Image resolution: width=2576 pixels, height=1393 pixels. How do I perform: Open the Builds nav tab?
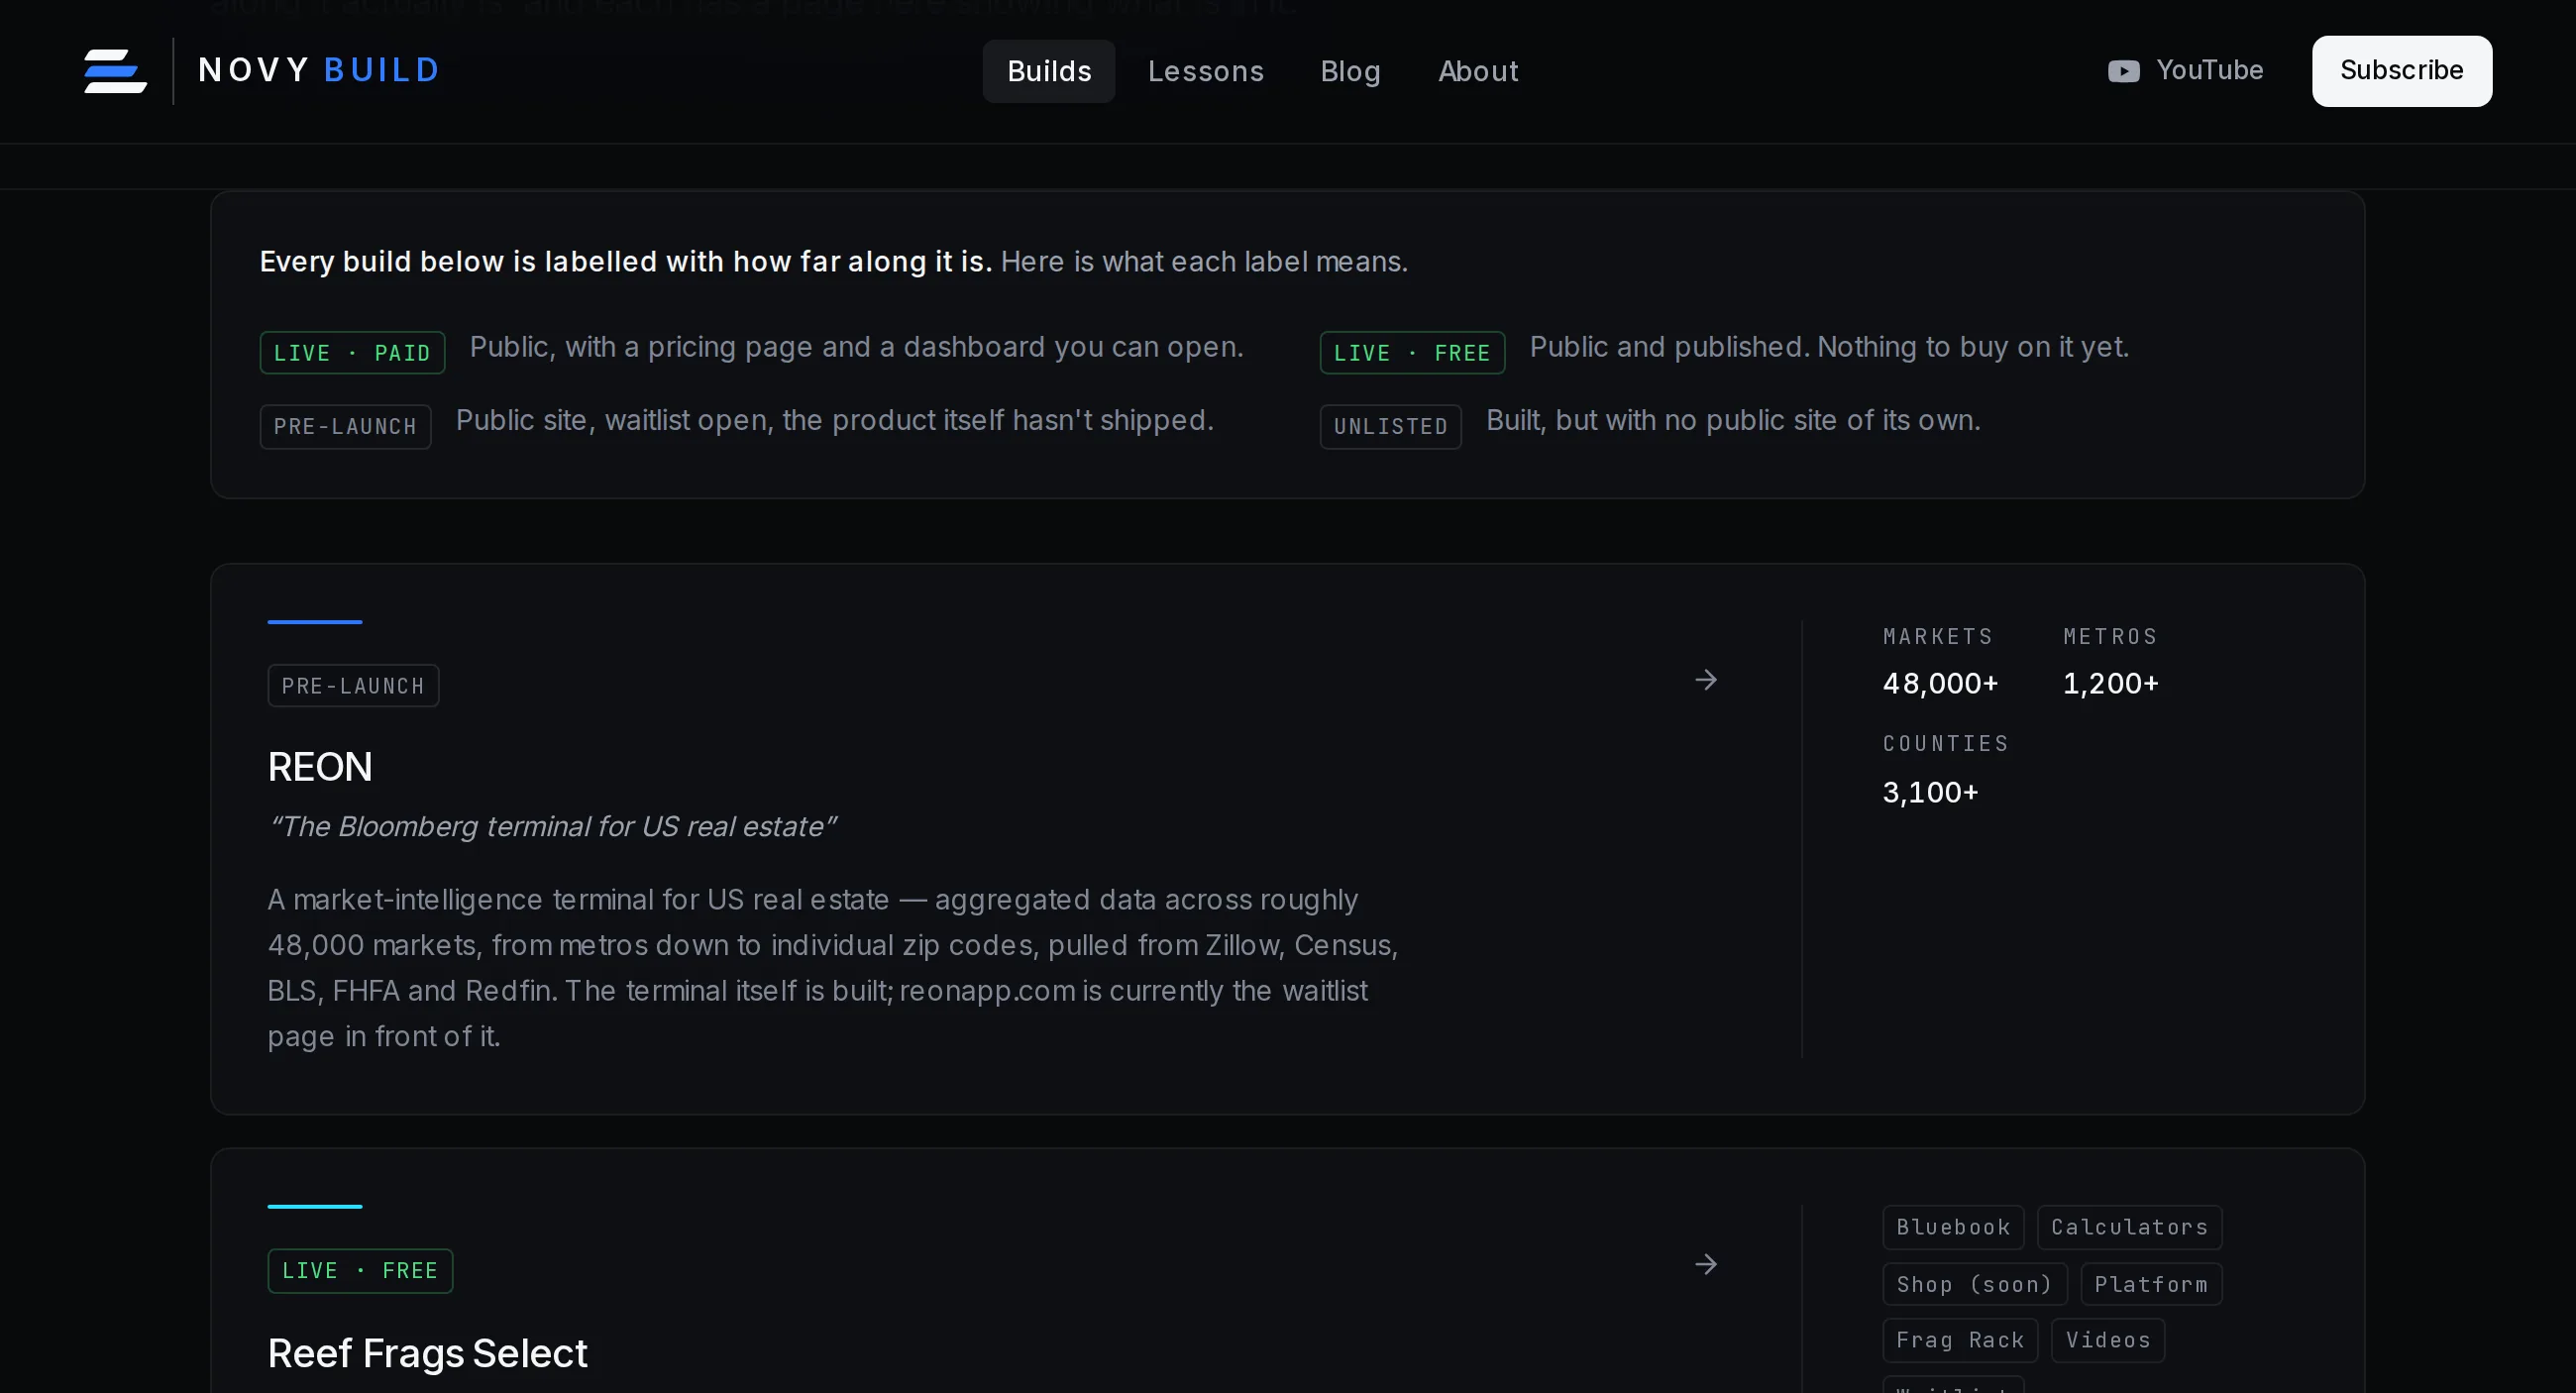tap(1049, 71)
